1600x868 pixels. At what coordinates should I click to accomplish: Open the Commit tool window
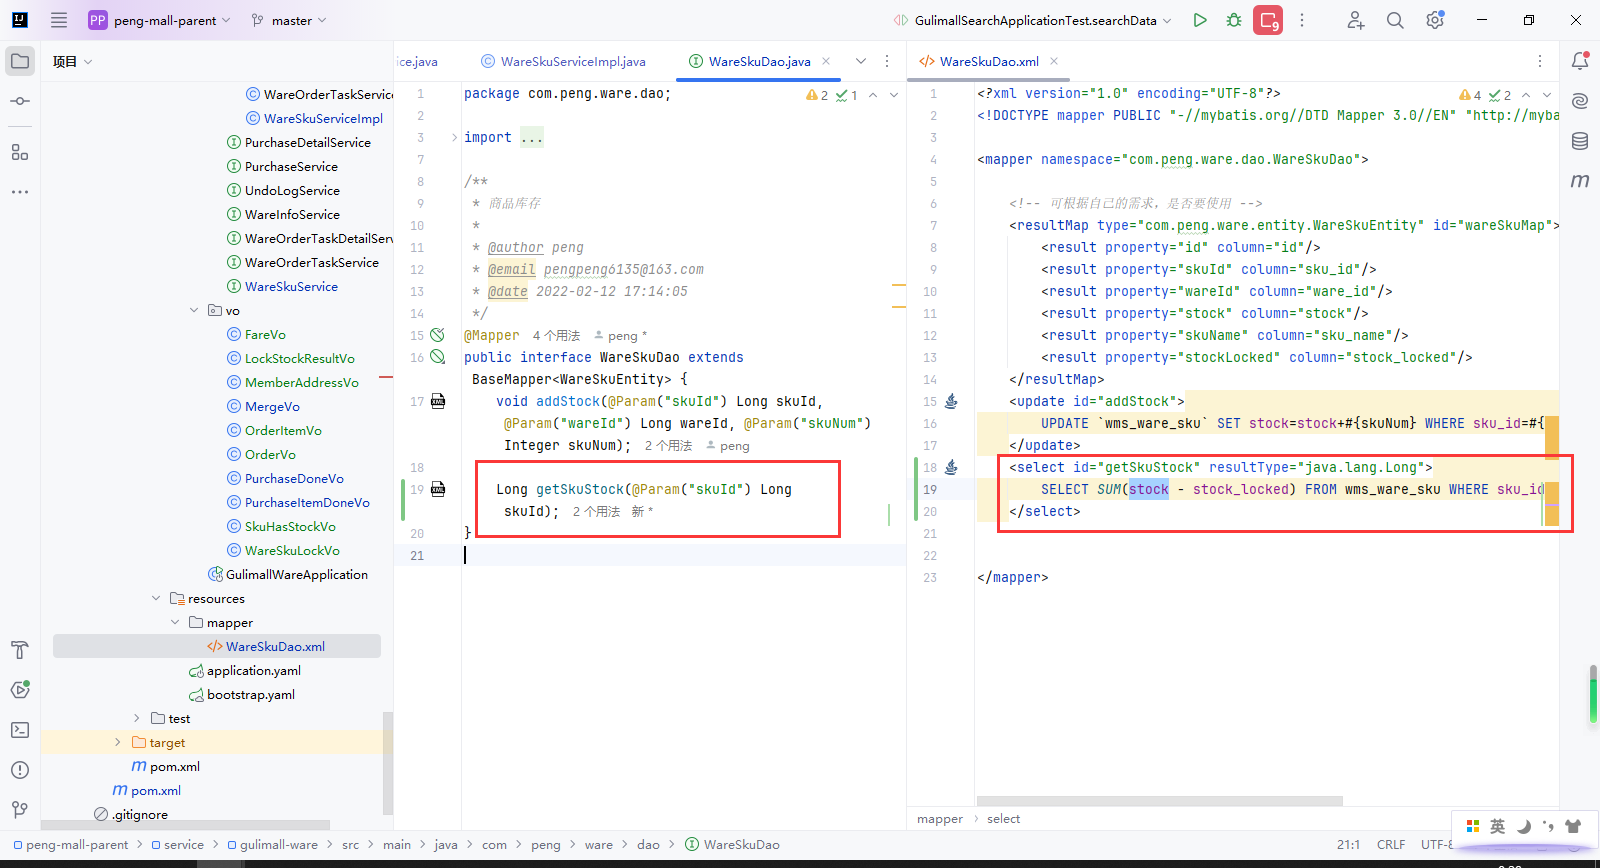(x=20, y=101)
